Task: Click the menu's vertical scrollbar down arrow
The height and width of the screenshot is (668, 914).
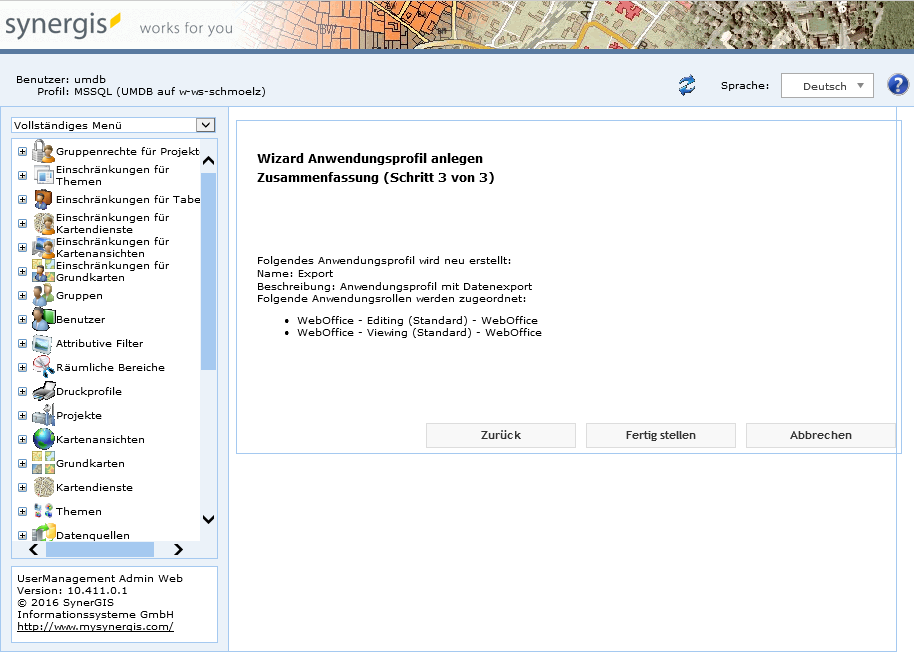Action: pos(208,519)
